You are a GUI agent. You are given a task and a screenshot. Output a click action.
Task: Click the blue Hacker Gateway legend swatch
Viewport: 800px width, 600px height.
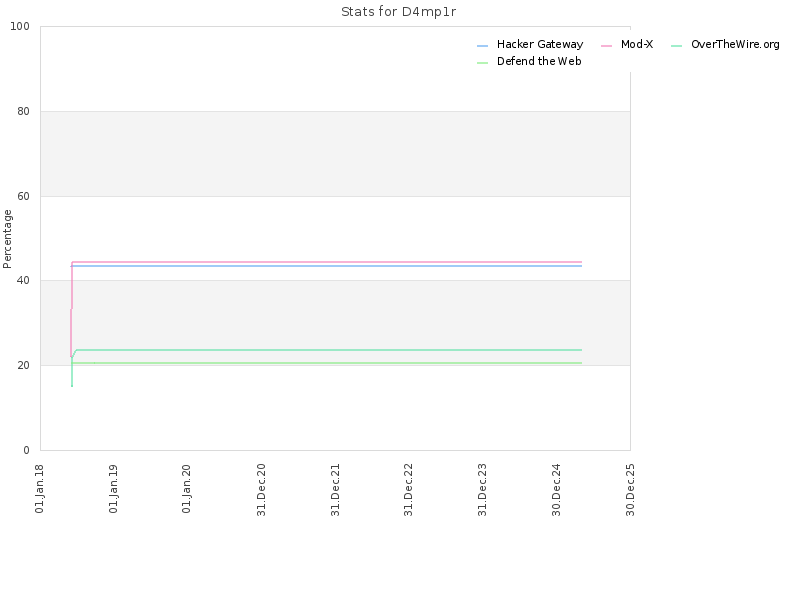coord(483,46)
